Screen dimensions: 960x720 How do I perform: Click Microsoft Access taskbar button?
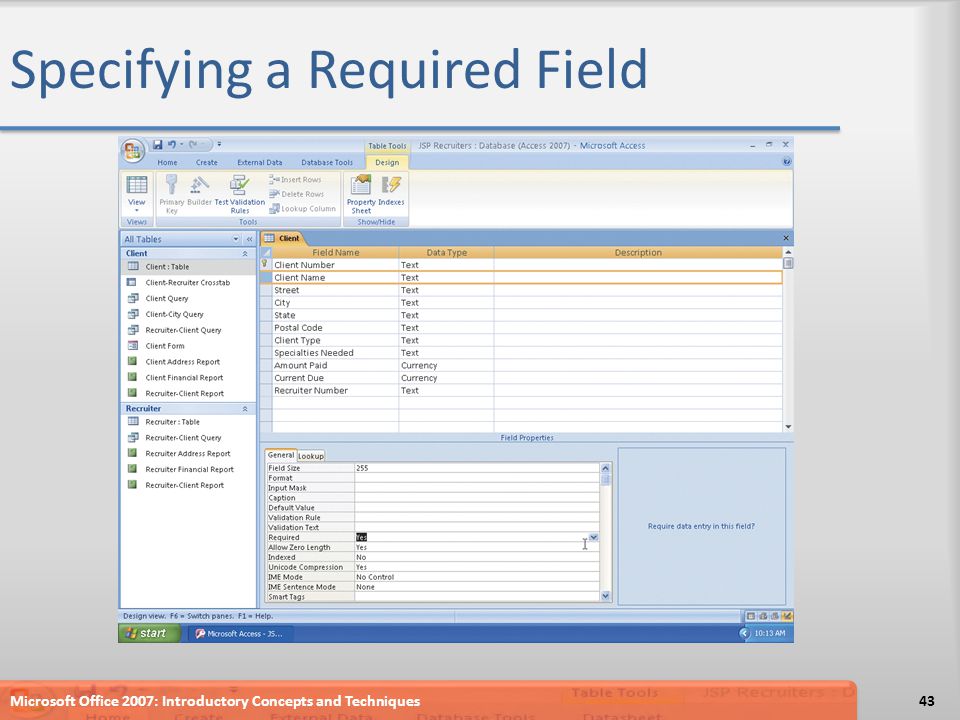tap(240, 634)
